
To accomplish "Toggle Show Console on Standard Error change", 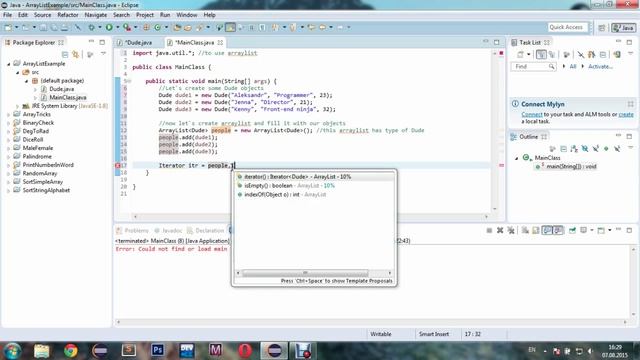I will point(558,231).
